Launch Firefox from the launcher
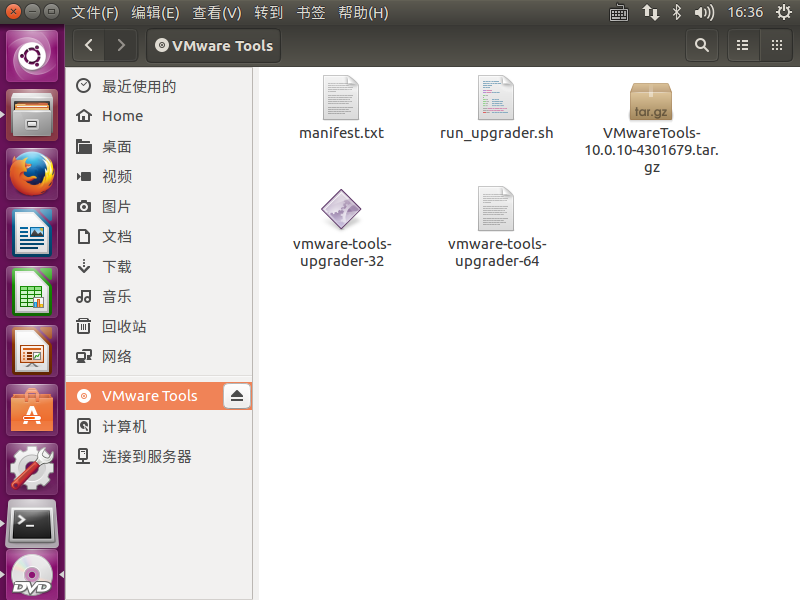This screenshot has height=600, width=800. pyautogui.click(x=32, y=174)
